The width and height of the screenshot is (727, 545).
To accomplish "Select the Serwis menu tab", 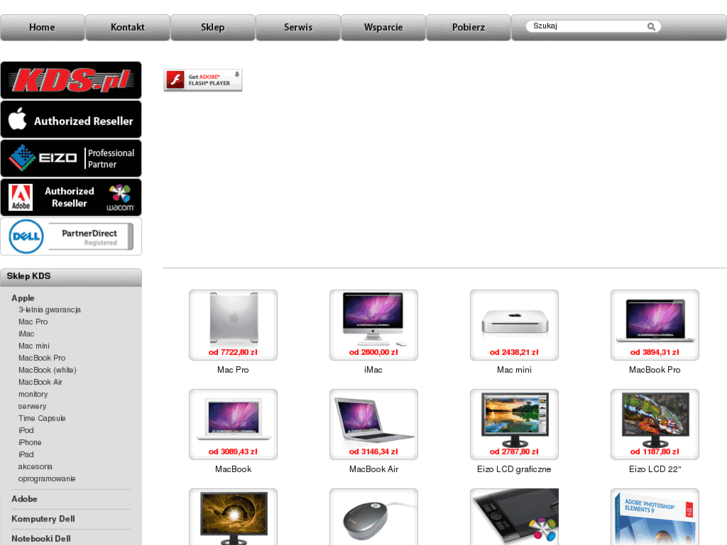I will (x=298, y=27).
